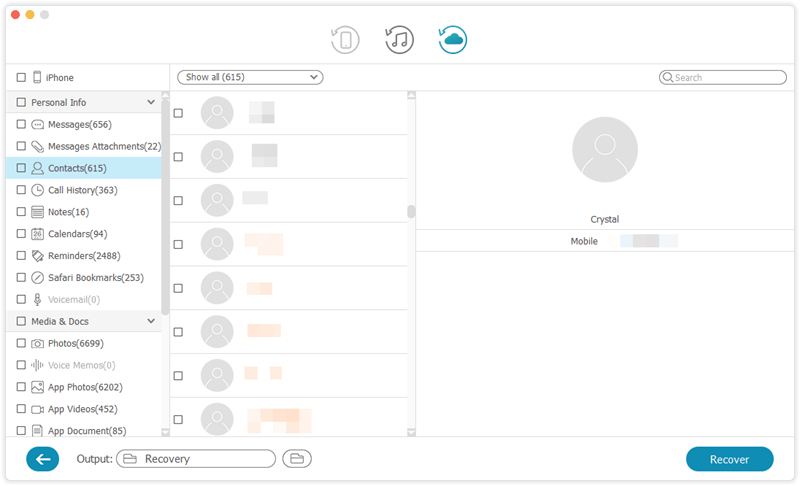Viewport: 800px width, 486px height.
Task: Click contact list scroll up arrow
Action: [411, 95]
